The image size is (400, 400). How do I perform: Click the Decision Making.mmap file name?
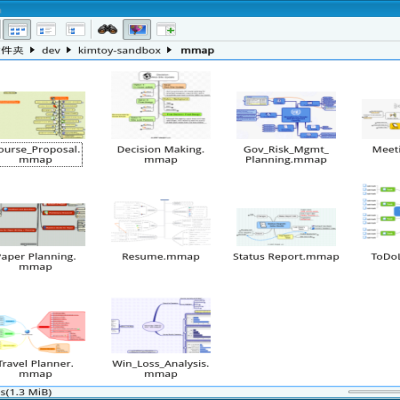(161, 155)
